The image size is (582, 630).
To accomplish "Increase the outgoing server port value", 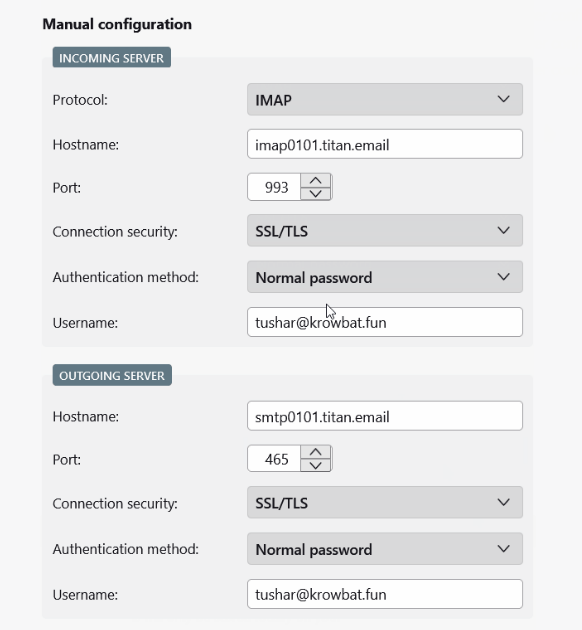I will [316, 452].
